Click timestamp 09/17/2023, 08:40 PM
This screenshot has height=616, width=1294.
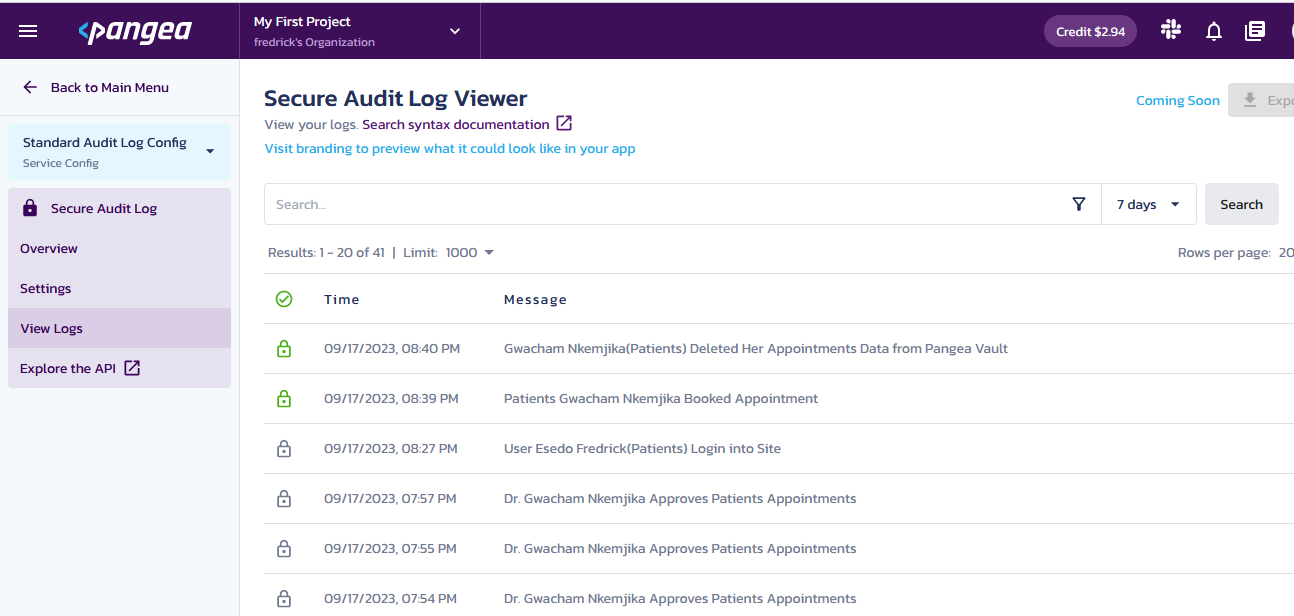pos(392,349)
